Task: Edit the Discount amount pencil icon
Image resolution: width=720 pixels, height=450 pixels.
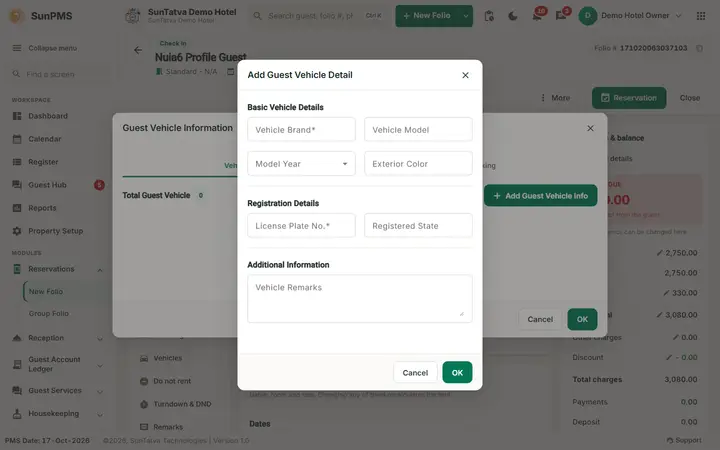Action: (x=669, y=357)
